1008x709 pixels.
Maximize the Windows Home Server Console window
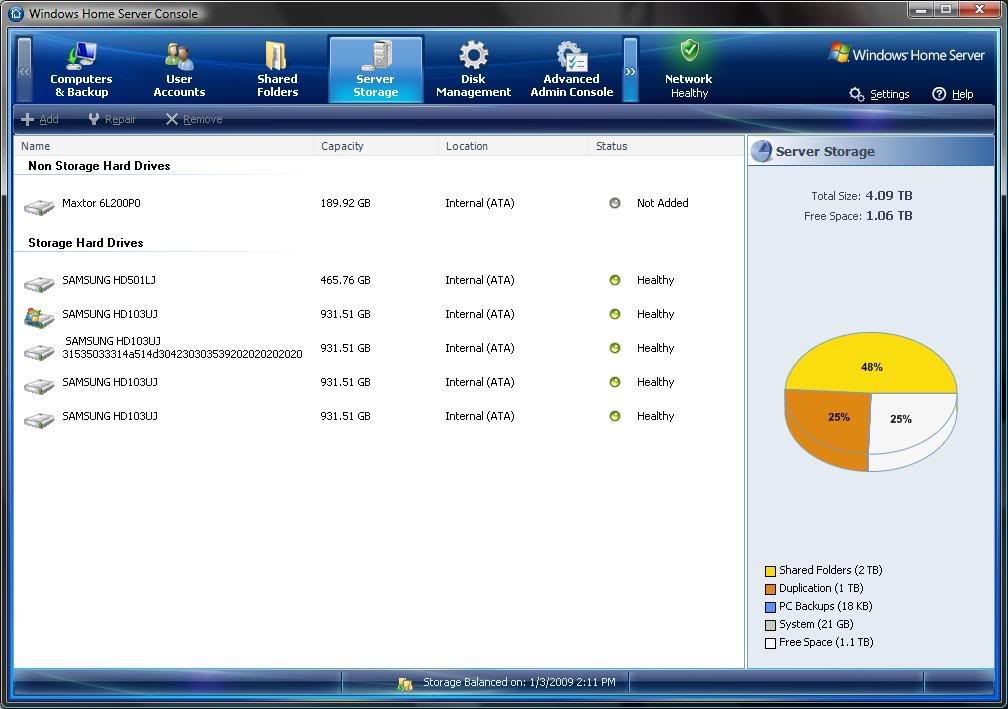click(x=946, y=10)
